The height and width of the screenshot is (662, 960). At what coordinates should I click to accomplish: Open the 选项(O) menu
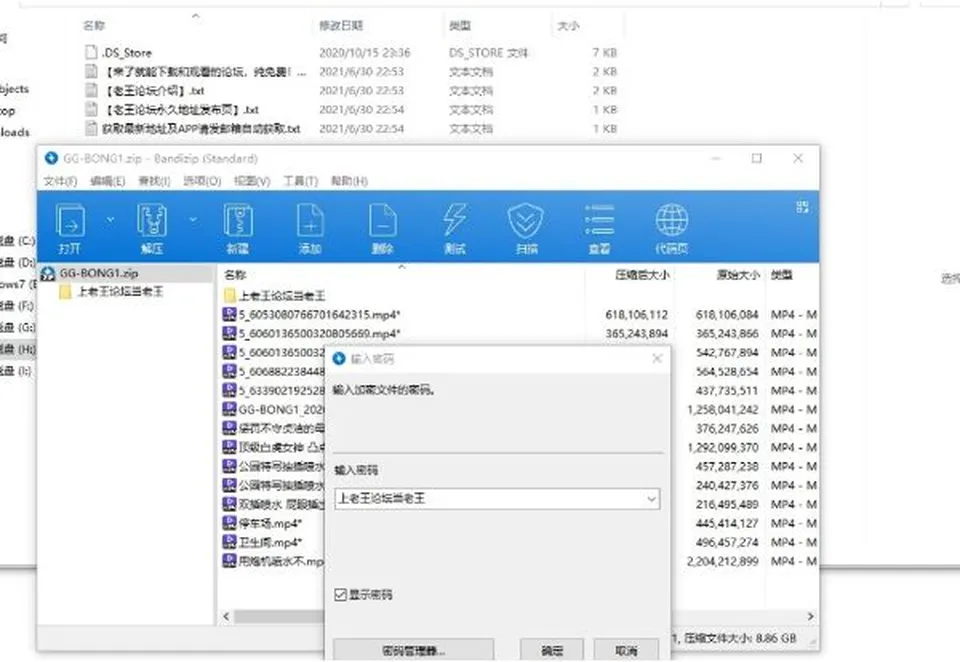[202, 181]
